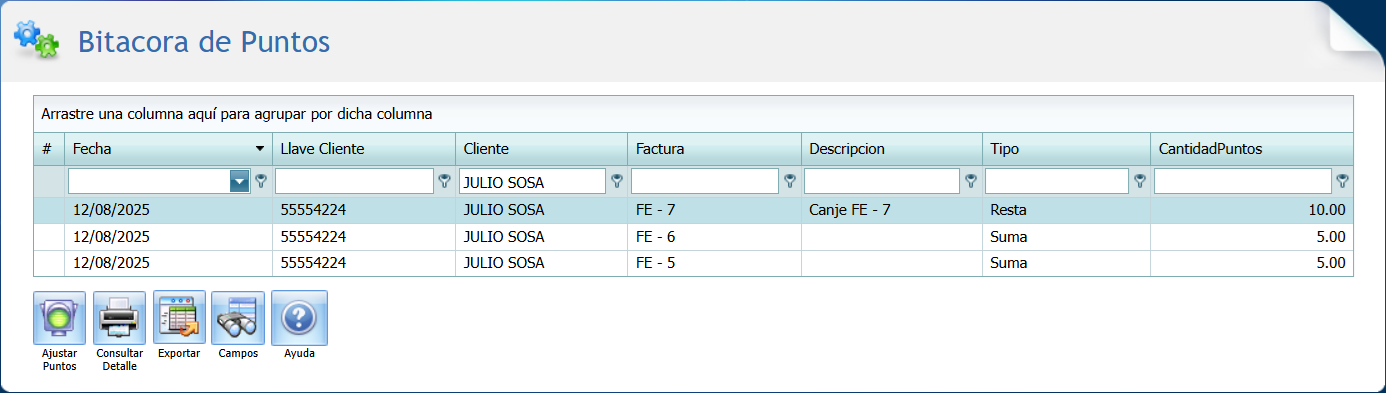Image resolution: width=1386 pixels, height=393 pixels.
Task: Select the FE - 6 invoice cell
Action: (x=715, y=237)
